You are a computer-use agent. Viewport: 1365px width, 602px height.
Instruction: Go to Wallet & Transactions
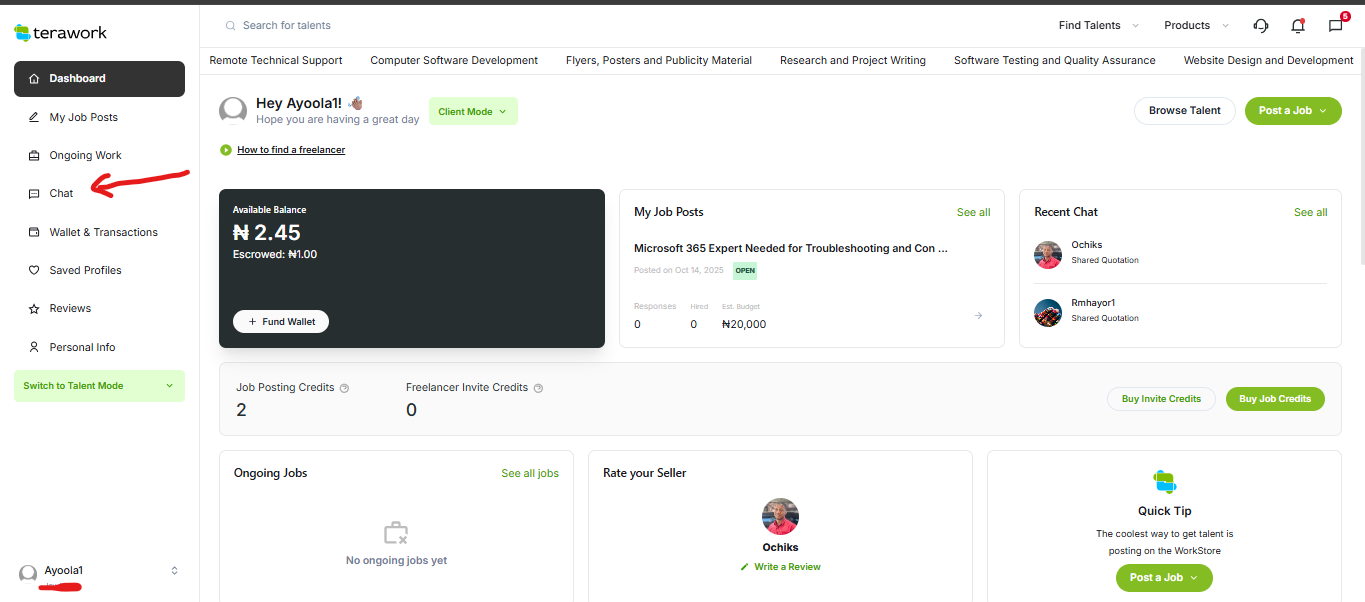103,232
